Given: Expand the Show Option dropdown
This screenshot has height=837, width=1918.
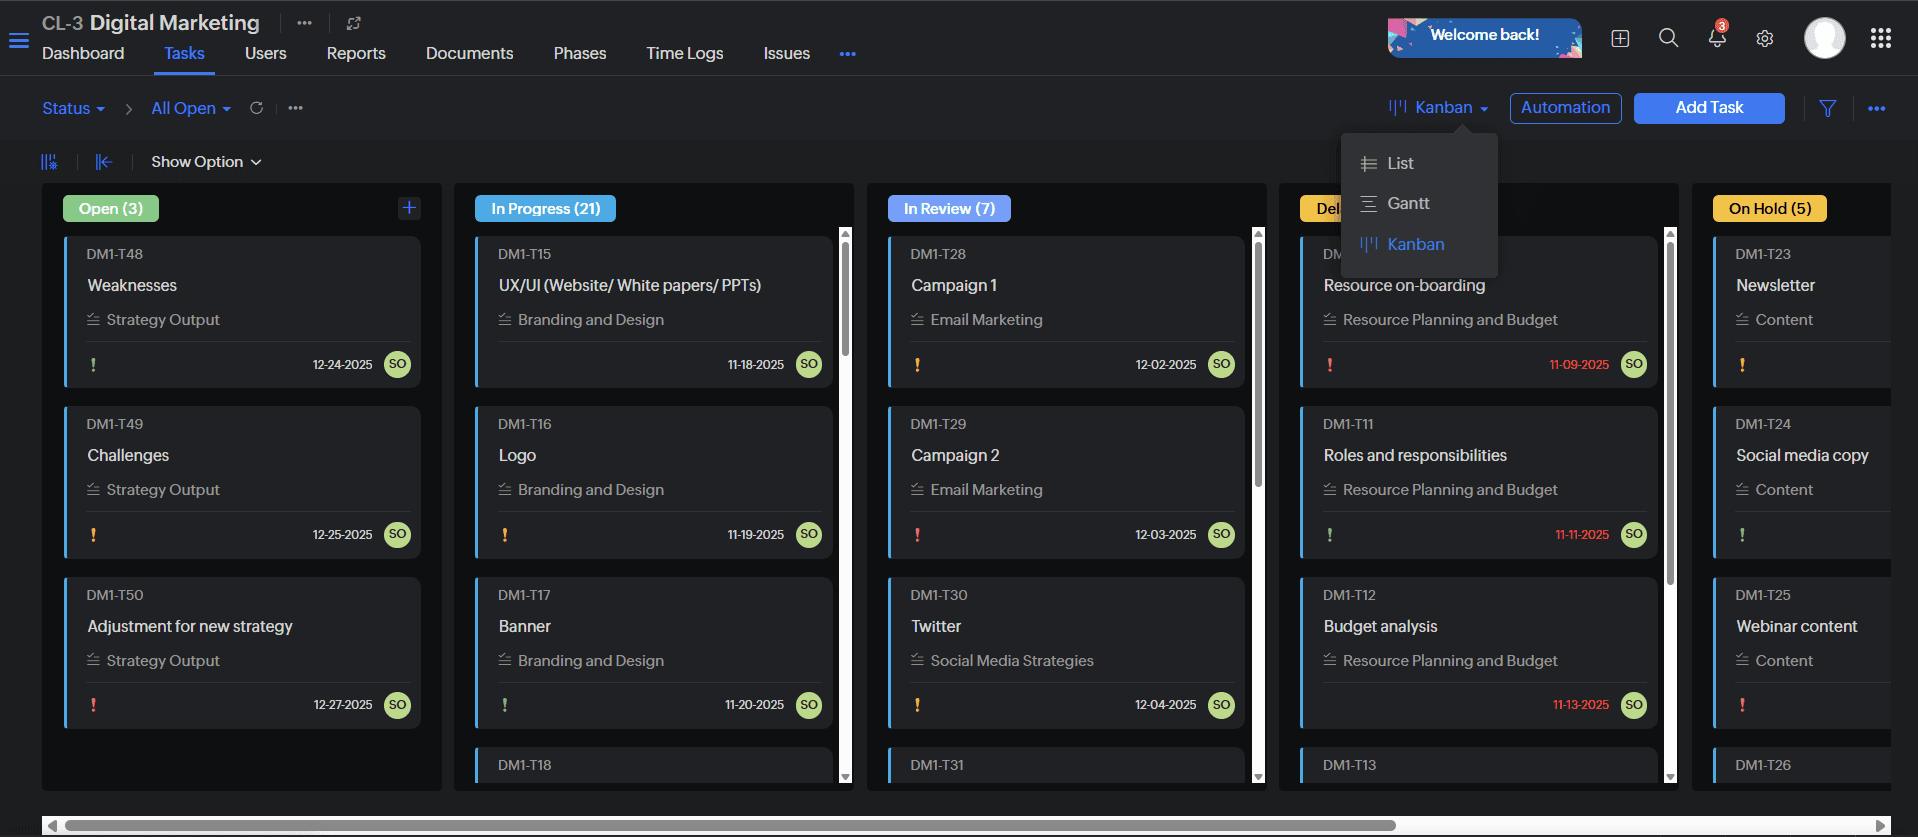Looking at the screenshot, I should pos(206,162).
